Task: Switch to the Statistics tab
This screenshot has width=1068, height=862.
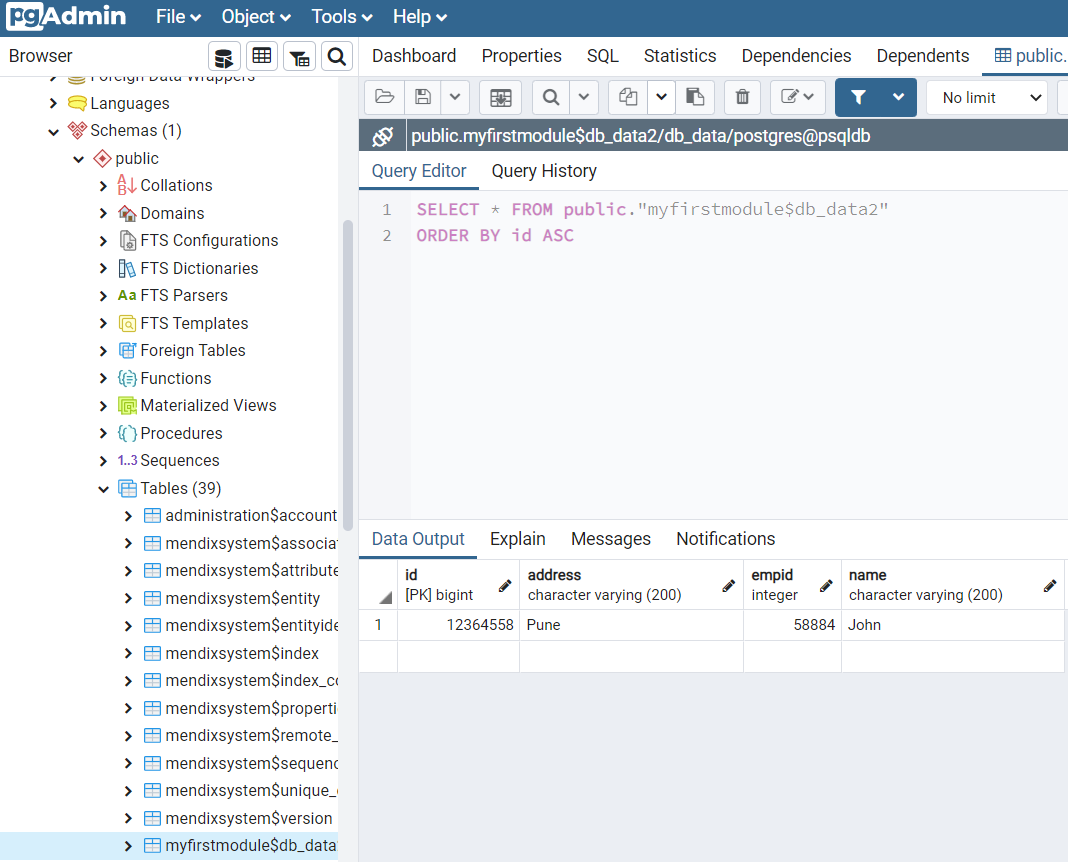Action: [680, 56]
